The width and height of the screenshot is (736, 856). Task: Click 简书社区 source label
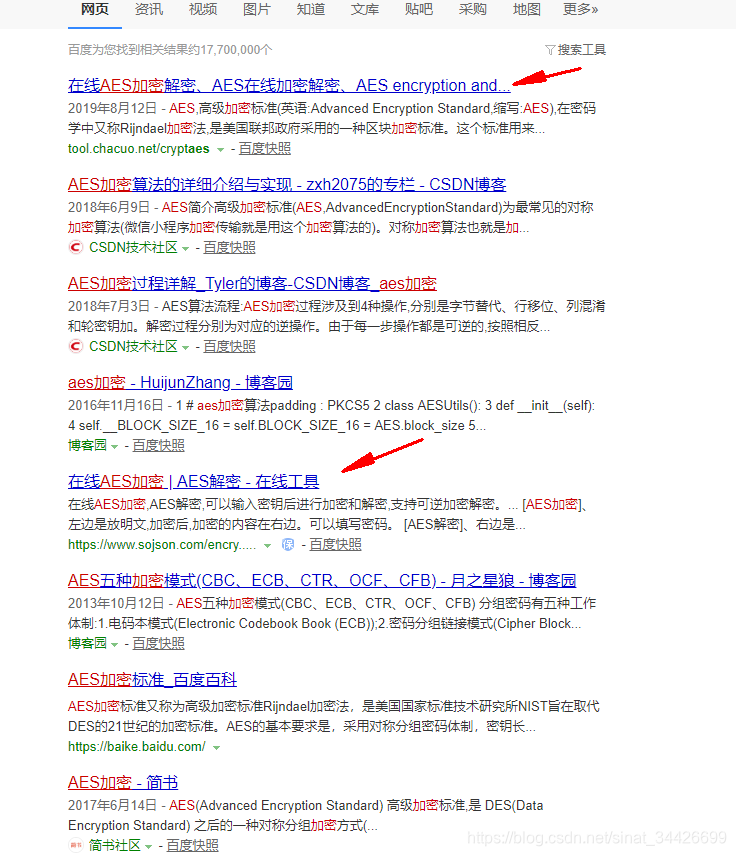(115, 845)
